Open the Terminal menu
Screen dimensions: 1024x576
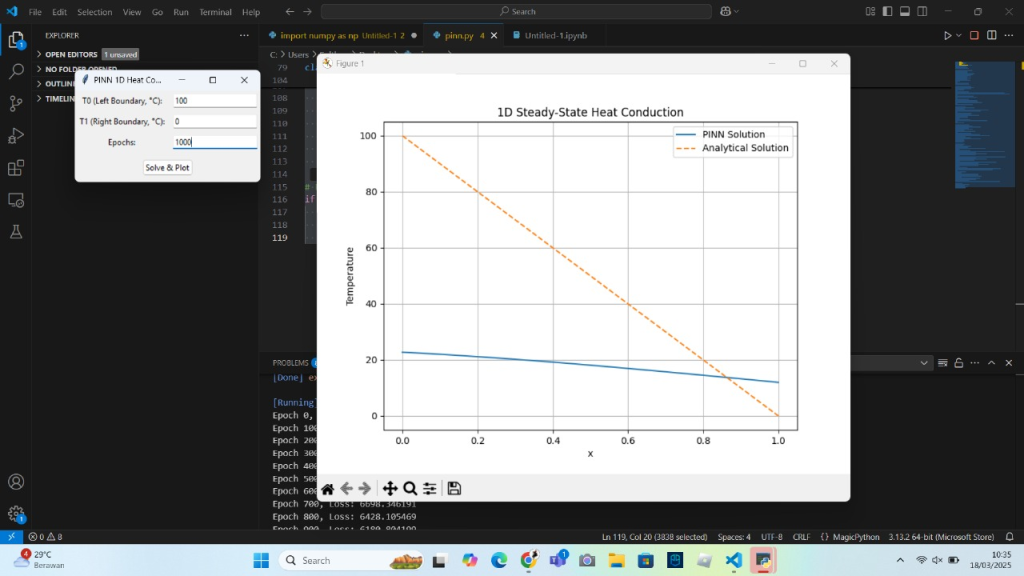214,12
